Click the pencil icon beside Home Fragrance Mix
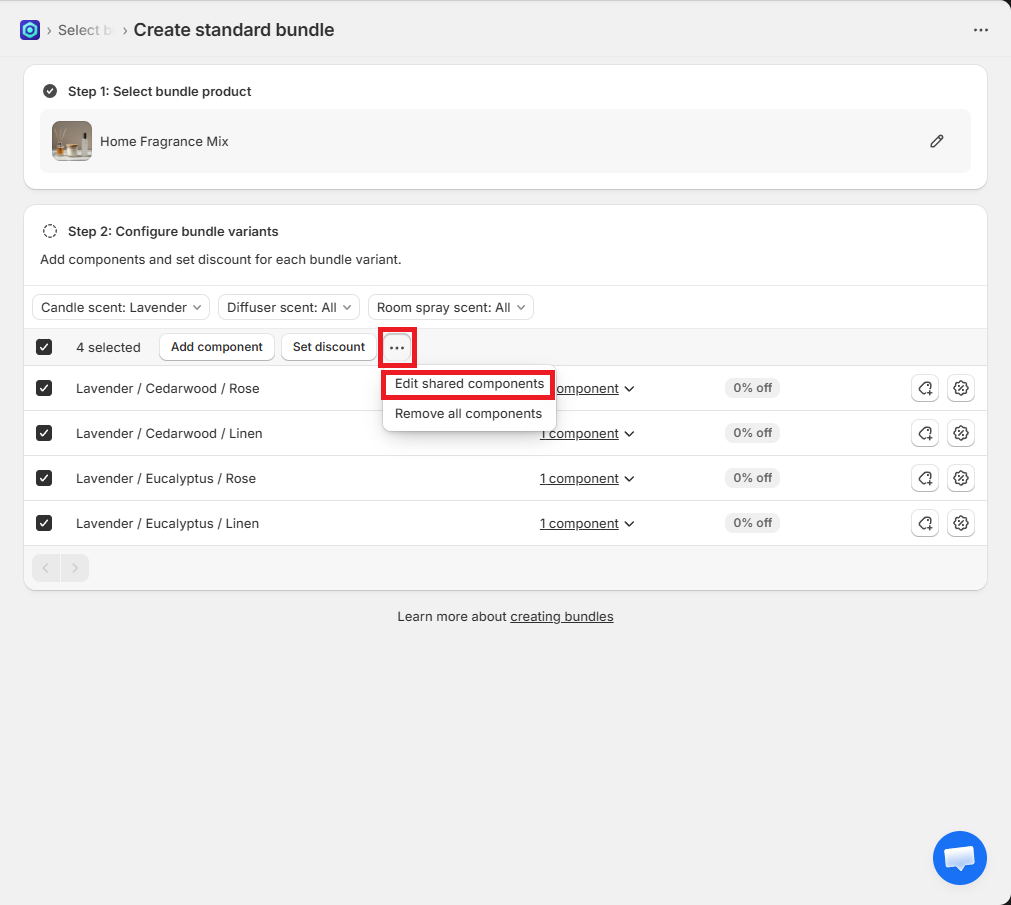Image resolution: width=1011 pixels, height=905 pixels. pos(936,141)
